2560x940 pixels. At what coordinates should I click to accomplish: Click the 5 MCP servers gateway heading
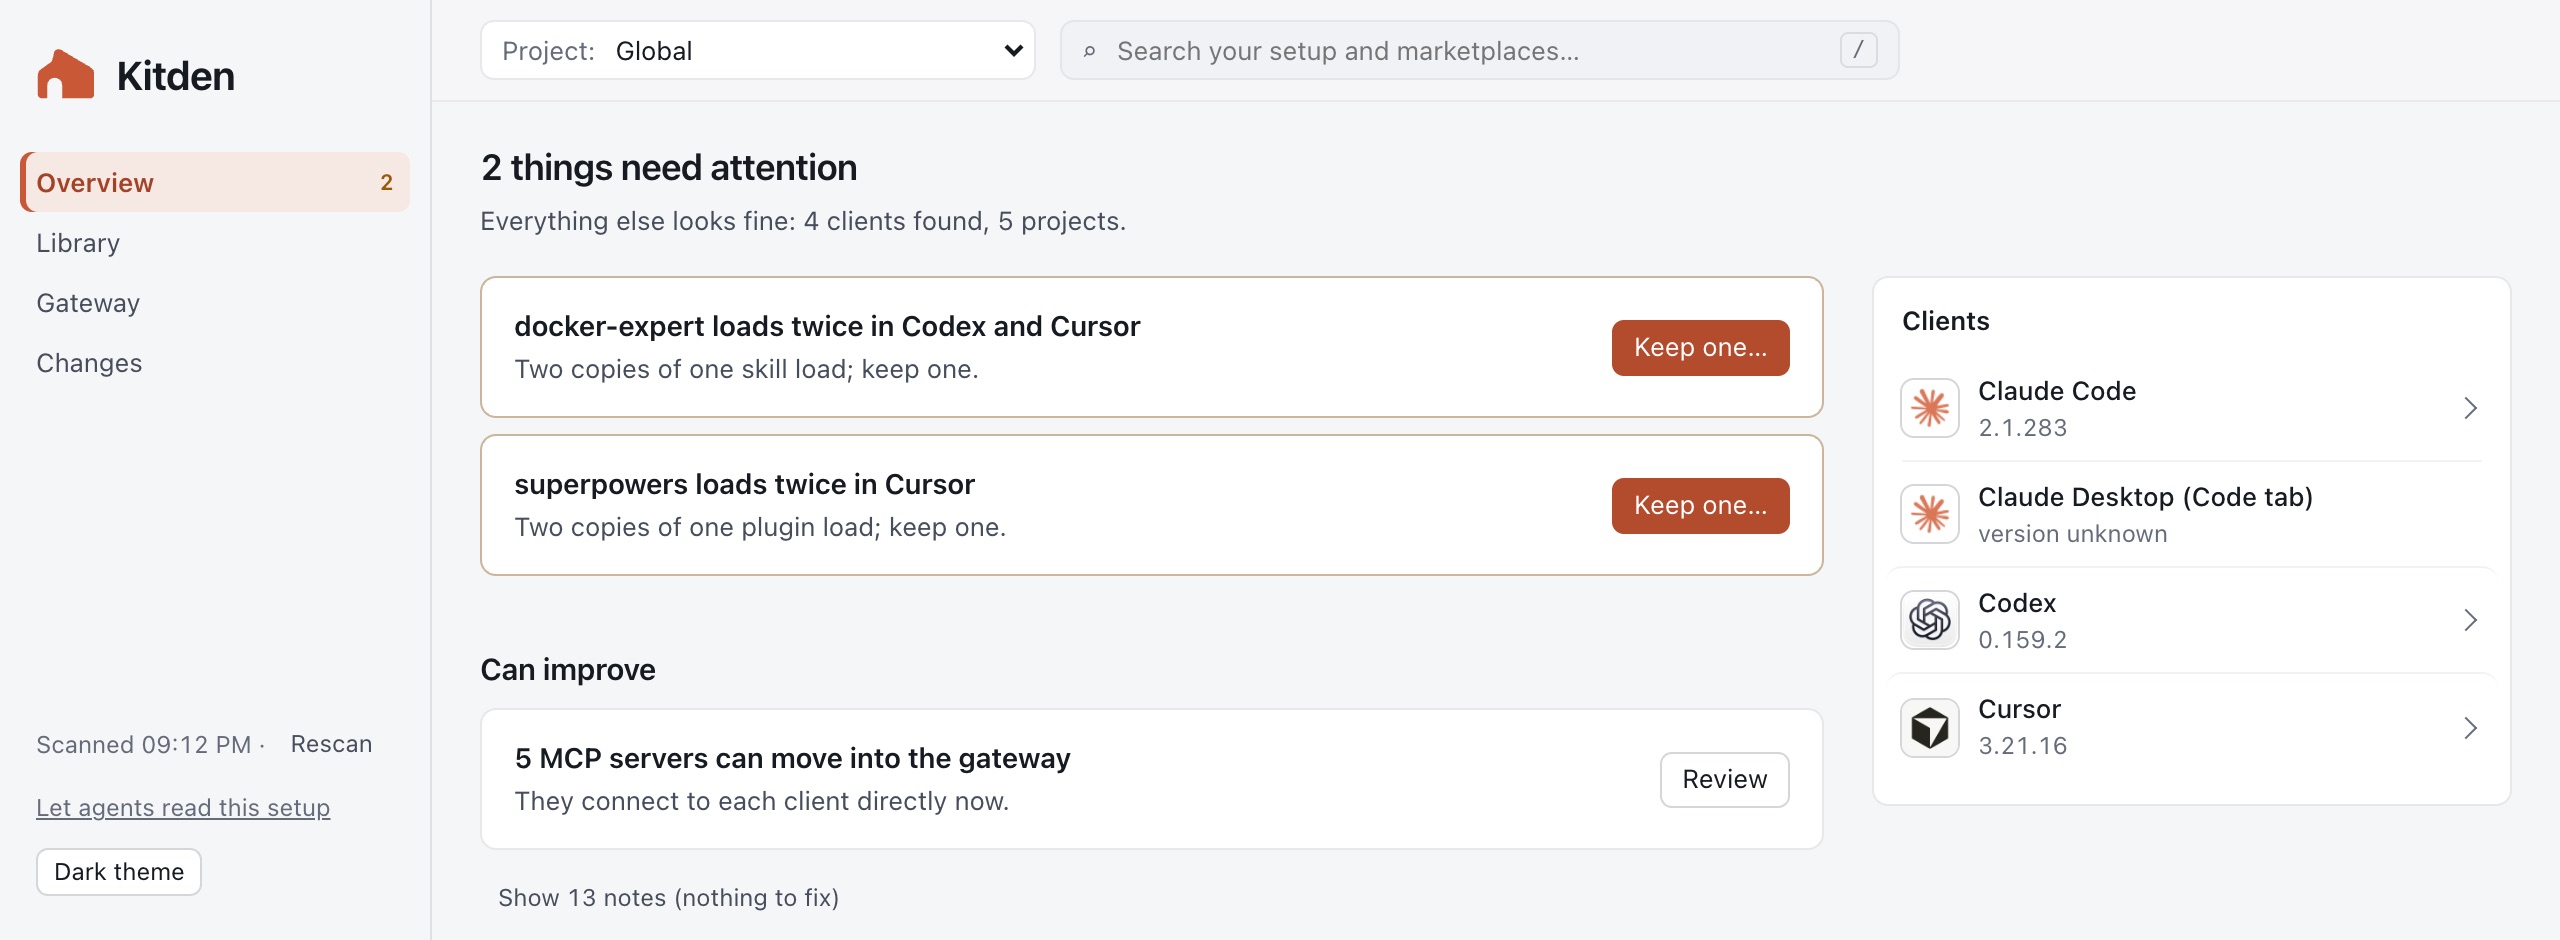[792, 758]
